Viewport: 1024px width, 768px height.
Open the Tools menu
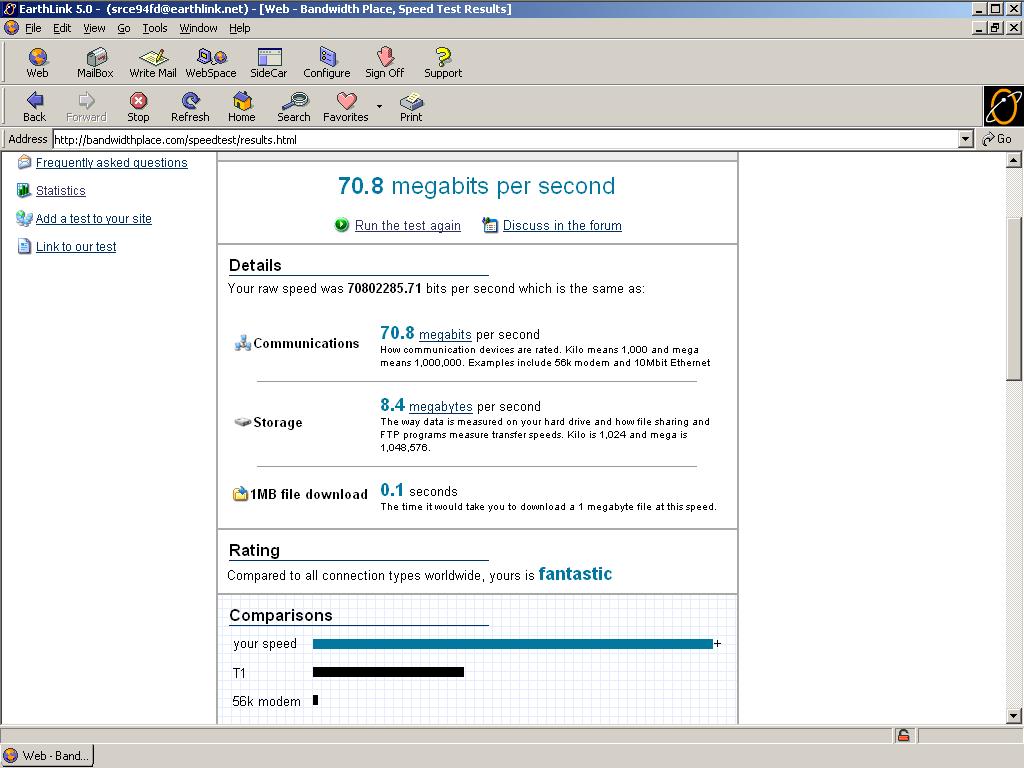coord(155,28)
